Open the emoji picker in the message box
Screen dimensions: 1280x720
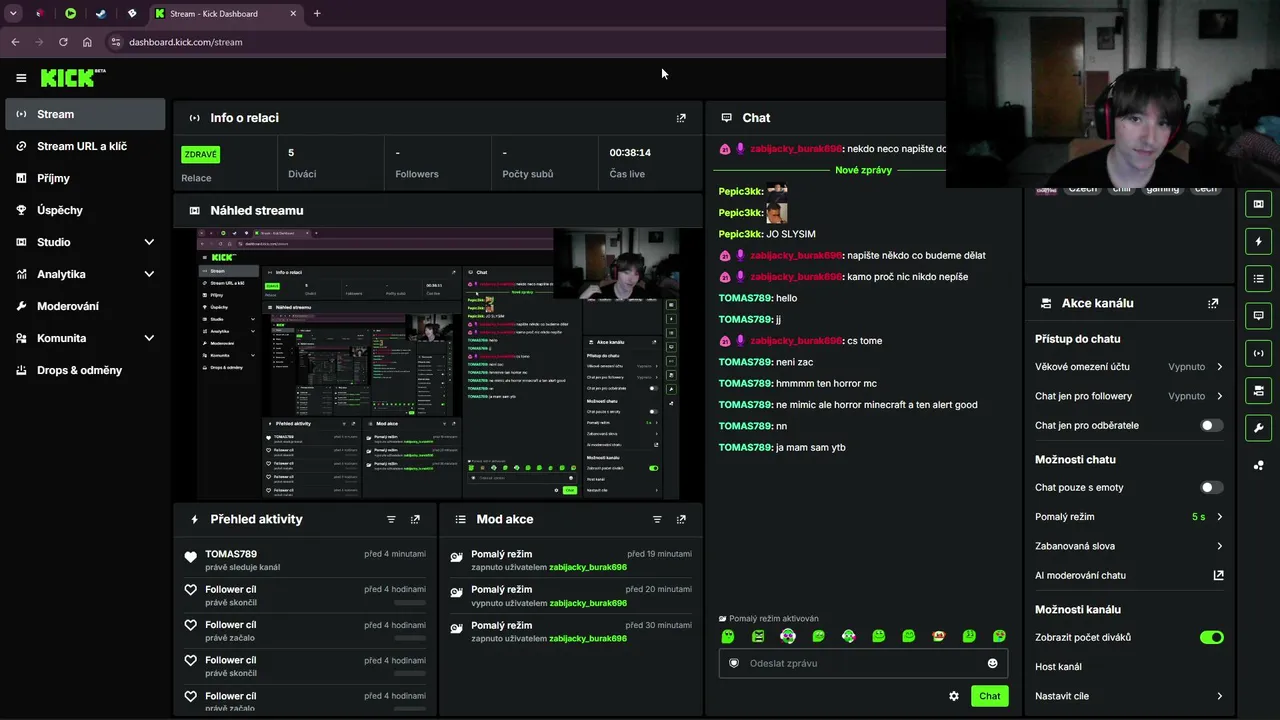pos(992,663)
